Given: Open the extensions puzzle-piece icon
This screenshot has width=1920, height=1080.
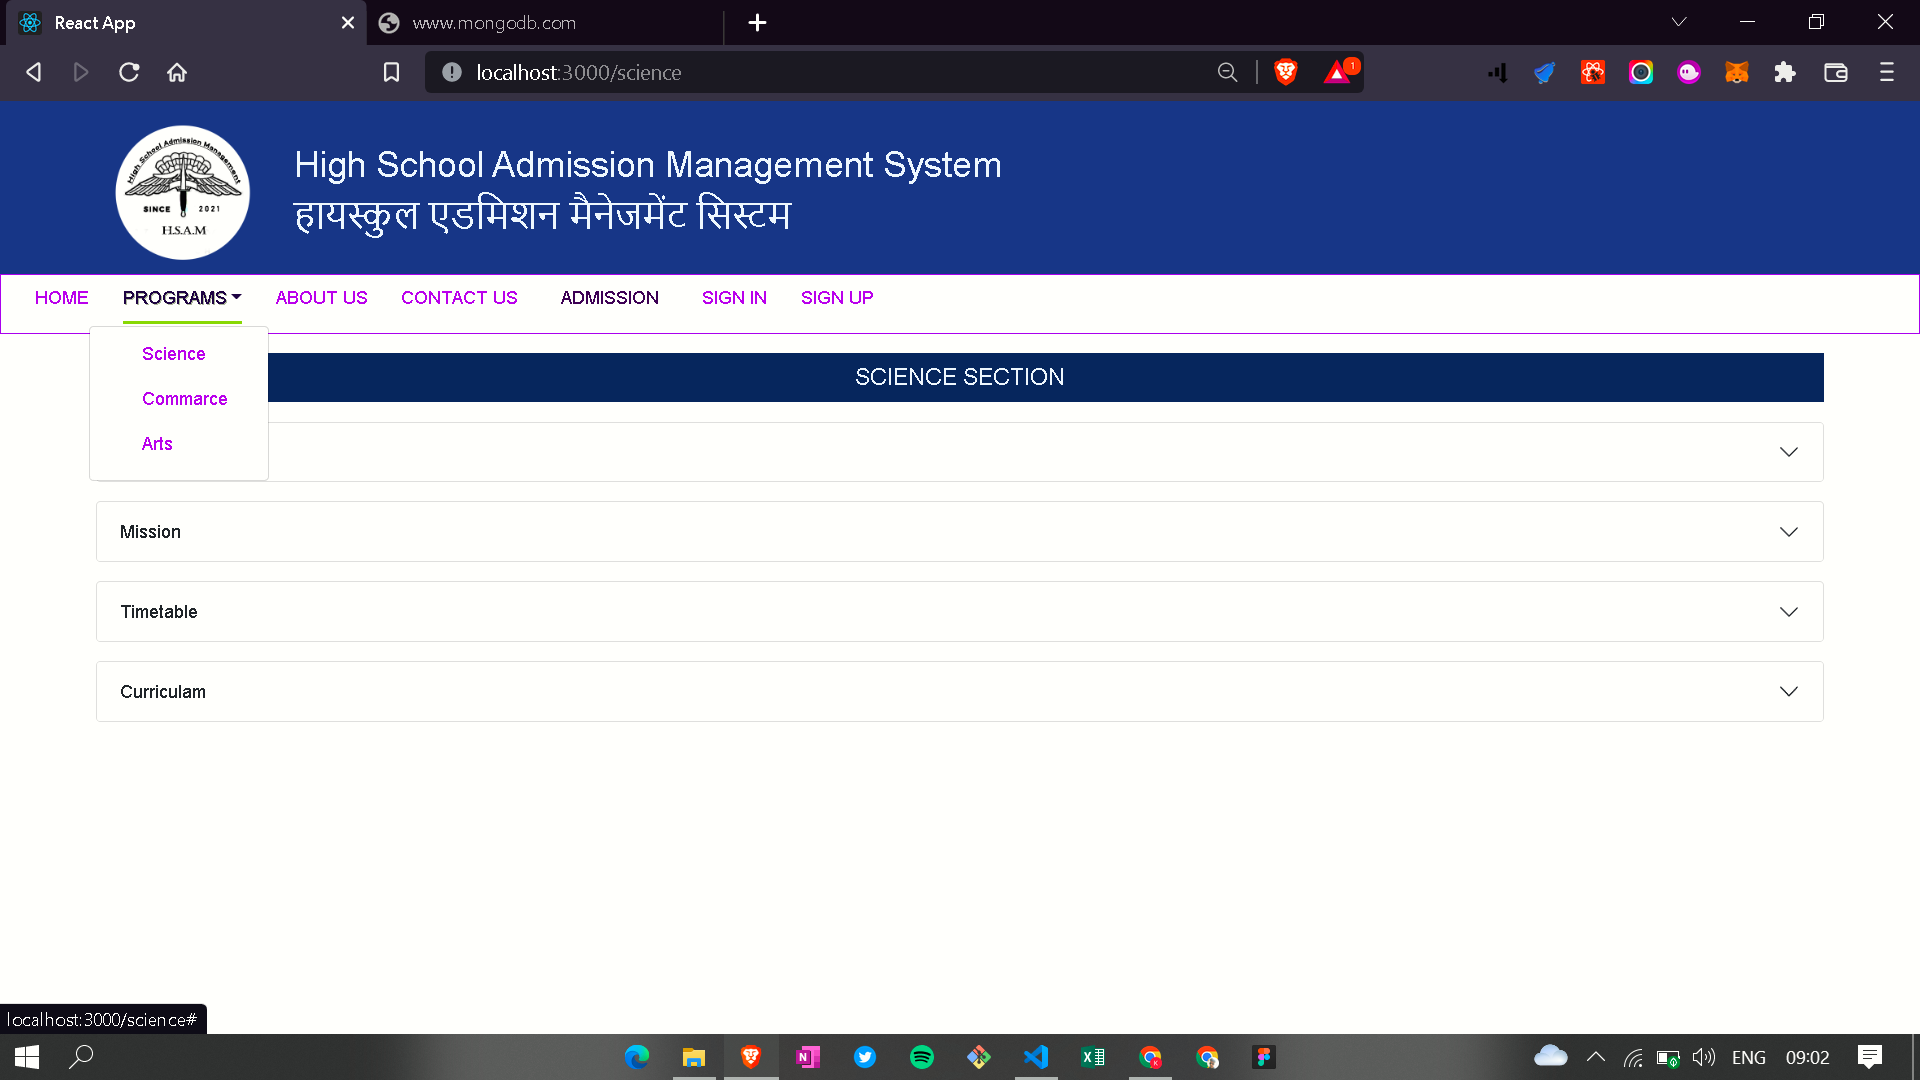Looking at the screenshot, I should pos(1785,72).
